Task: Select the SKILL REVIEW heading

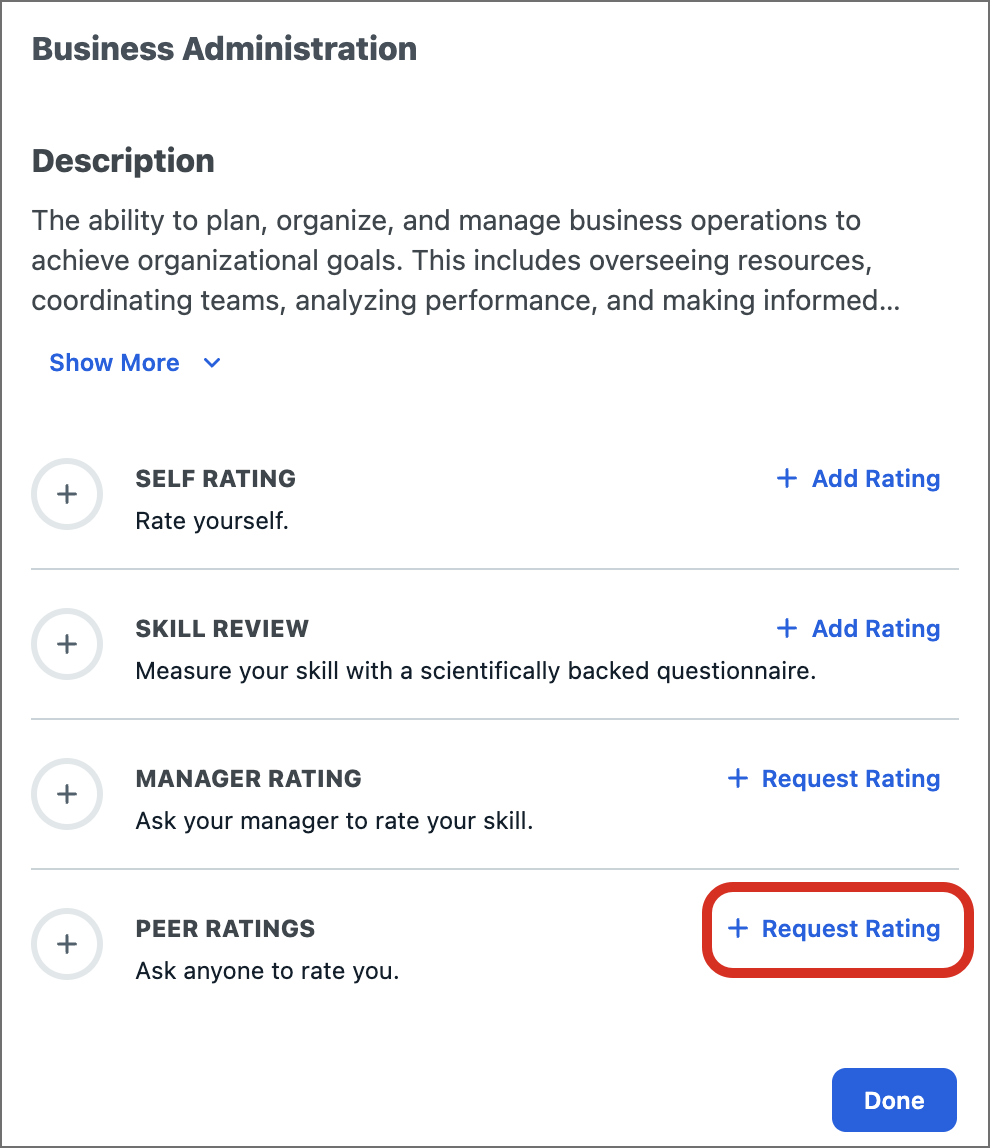Action: [x=222, y=629]
